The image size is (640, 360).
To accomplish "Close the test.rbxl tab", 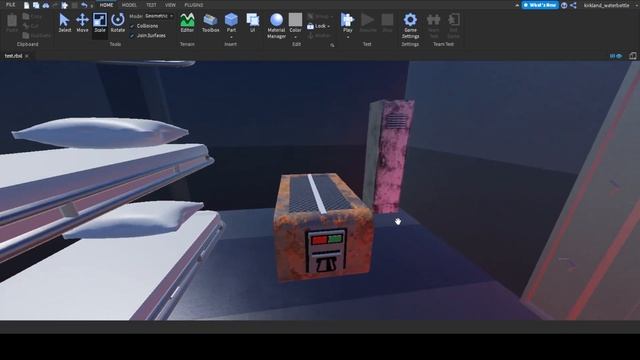I will (27, 56).
